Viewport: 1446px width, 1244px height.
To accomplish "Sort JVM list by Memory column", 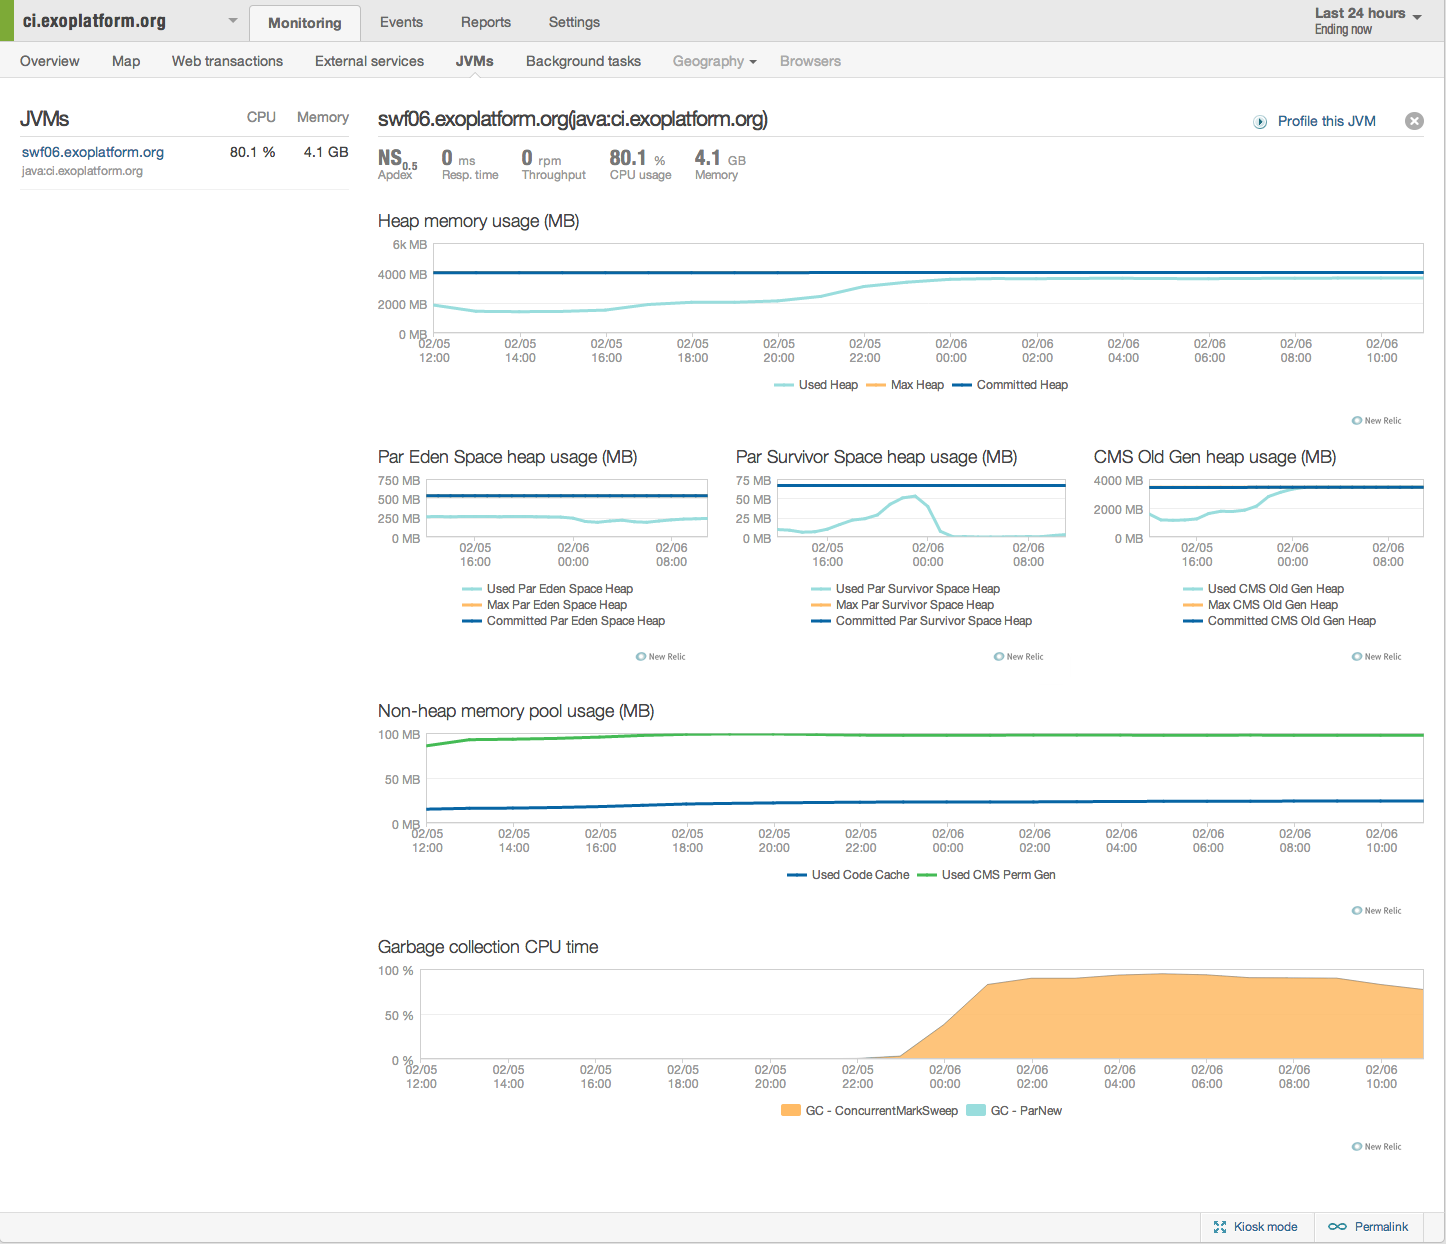I will coord(322,117).
